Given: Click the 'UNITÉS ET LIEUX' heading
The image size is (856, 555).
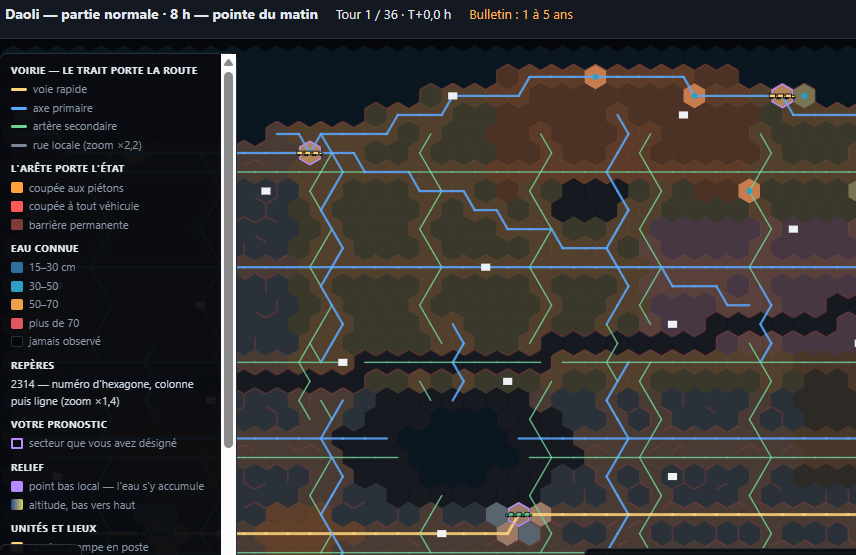Looking at the screenshot, I should click(x=54, y=528).
